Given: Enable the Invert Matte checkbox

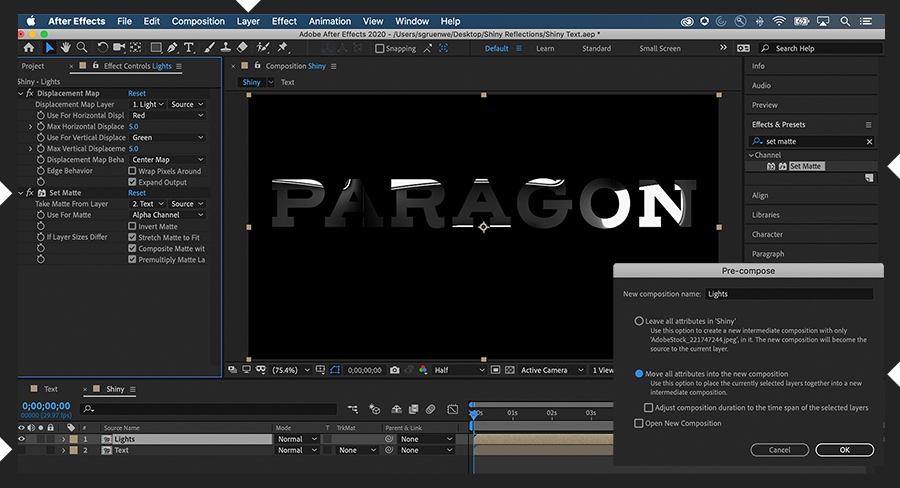Looking at the screenshot, I should pos(132,226).
